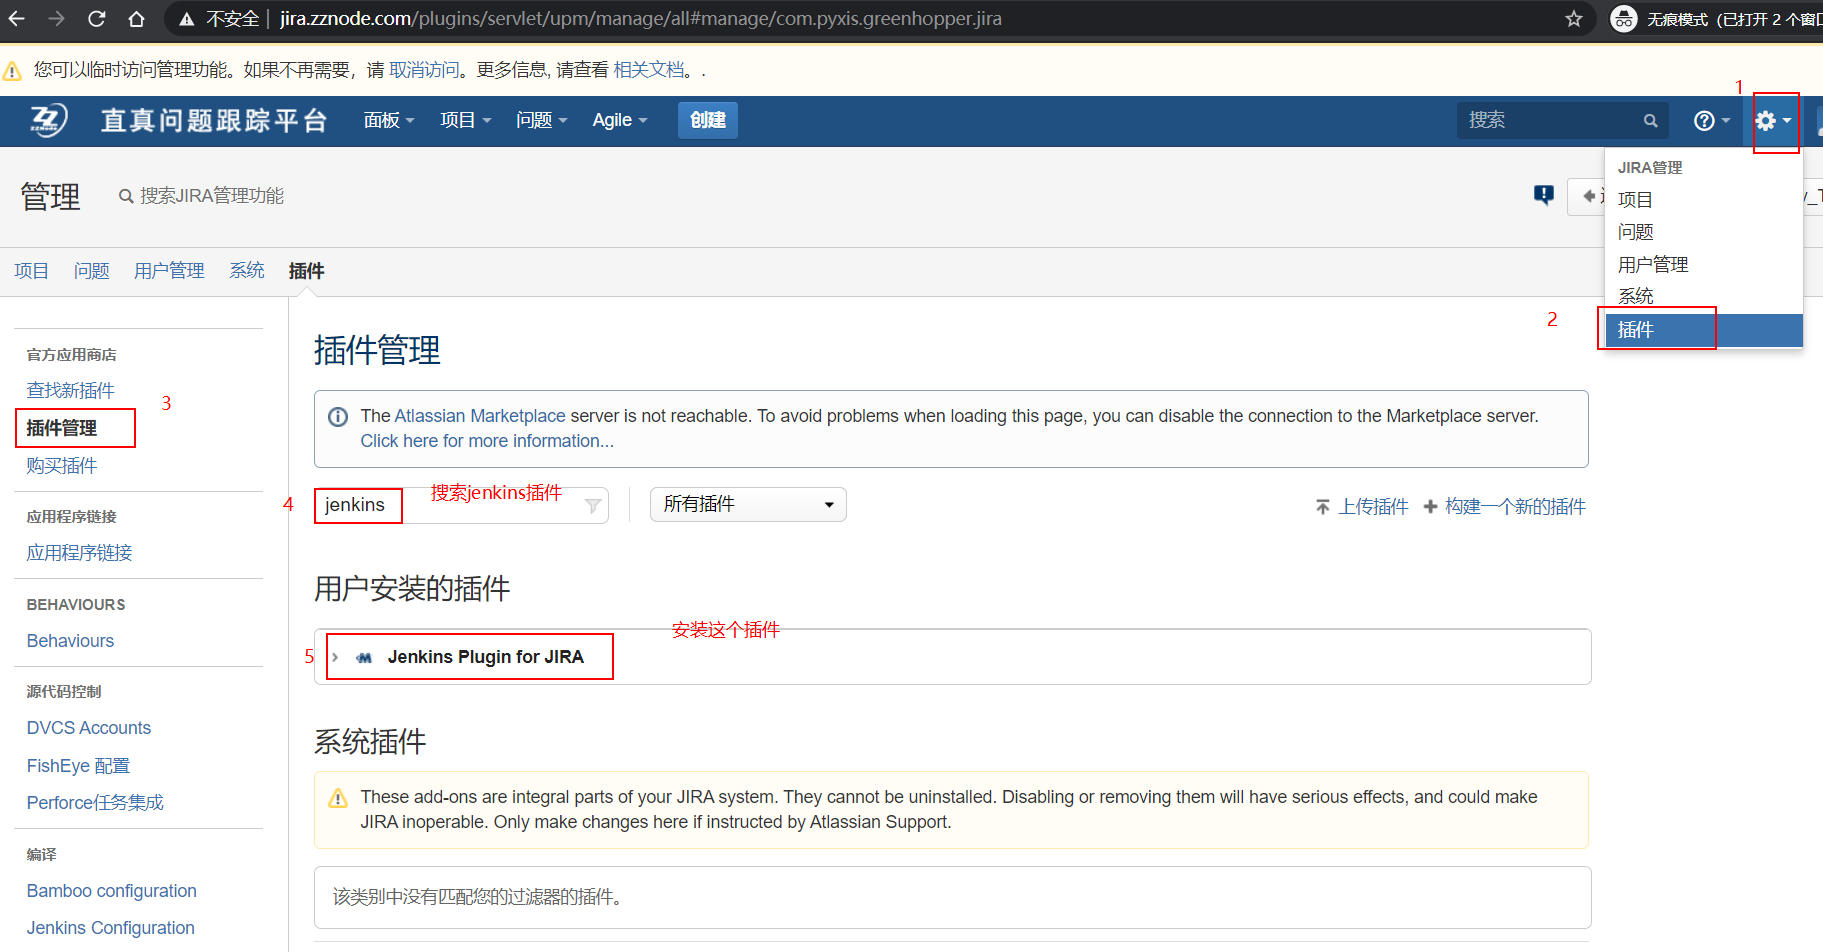Open Perforce任务集成 sidebar link
This screenshot has height=952, width=1823.
95,803
